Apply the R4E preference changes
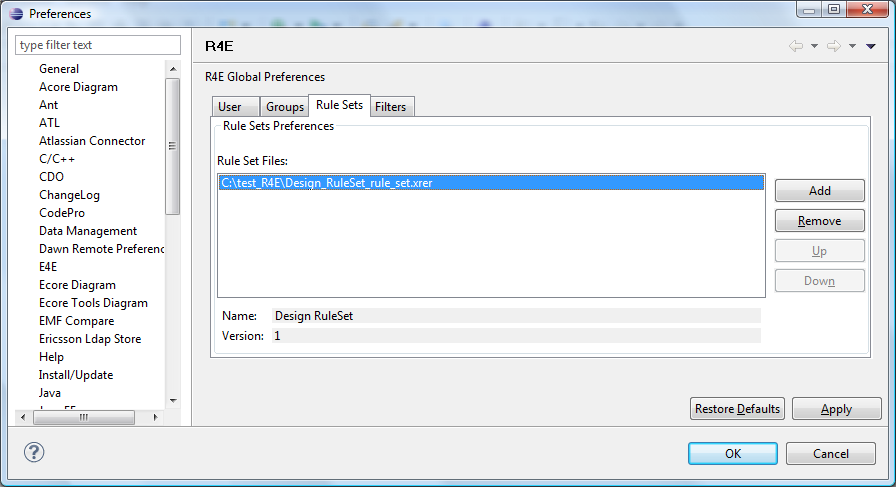 coord(837,409)
